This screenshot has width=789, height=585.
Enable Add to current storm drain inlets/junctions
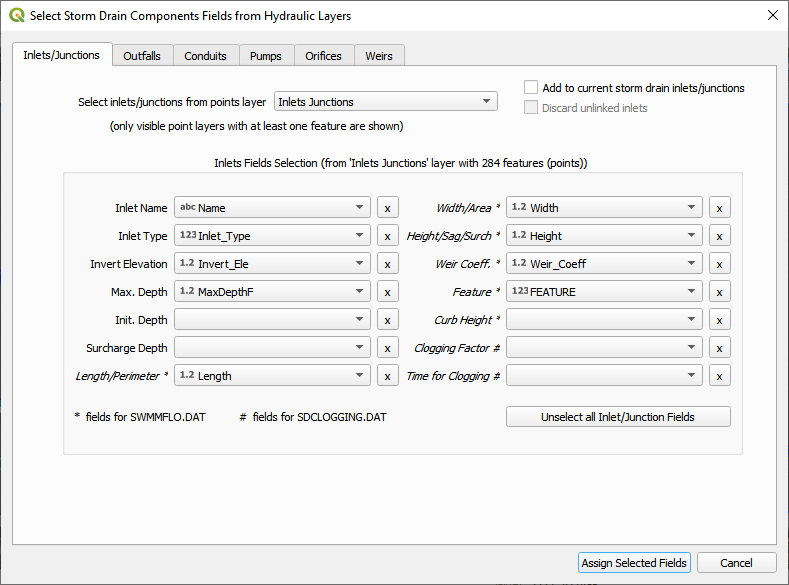coord(532,88)
